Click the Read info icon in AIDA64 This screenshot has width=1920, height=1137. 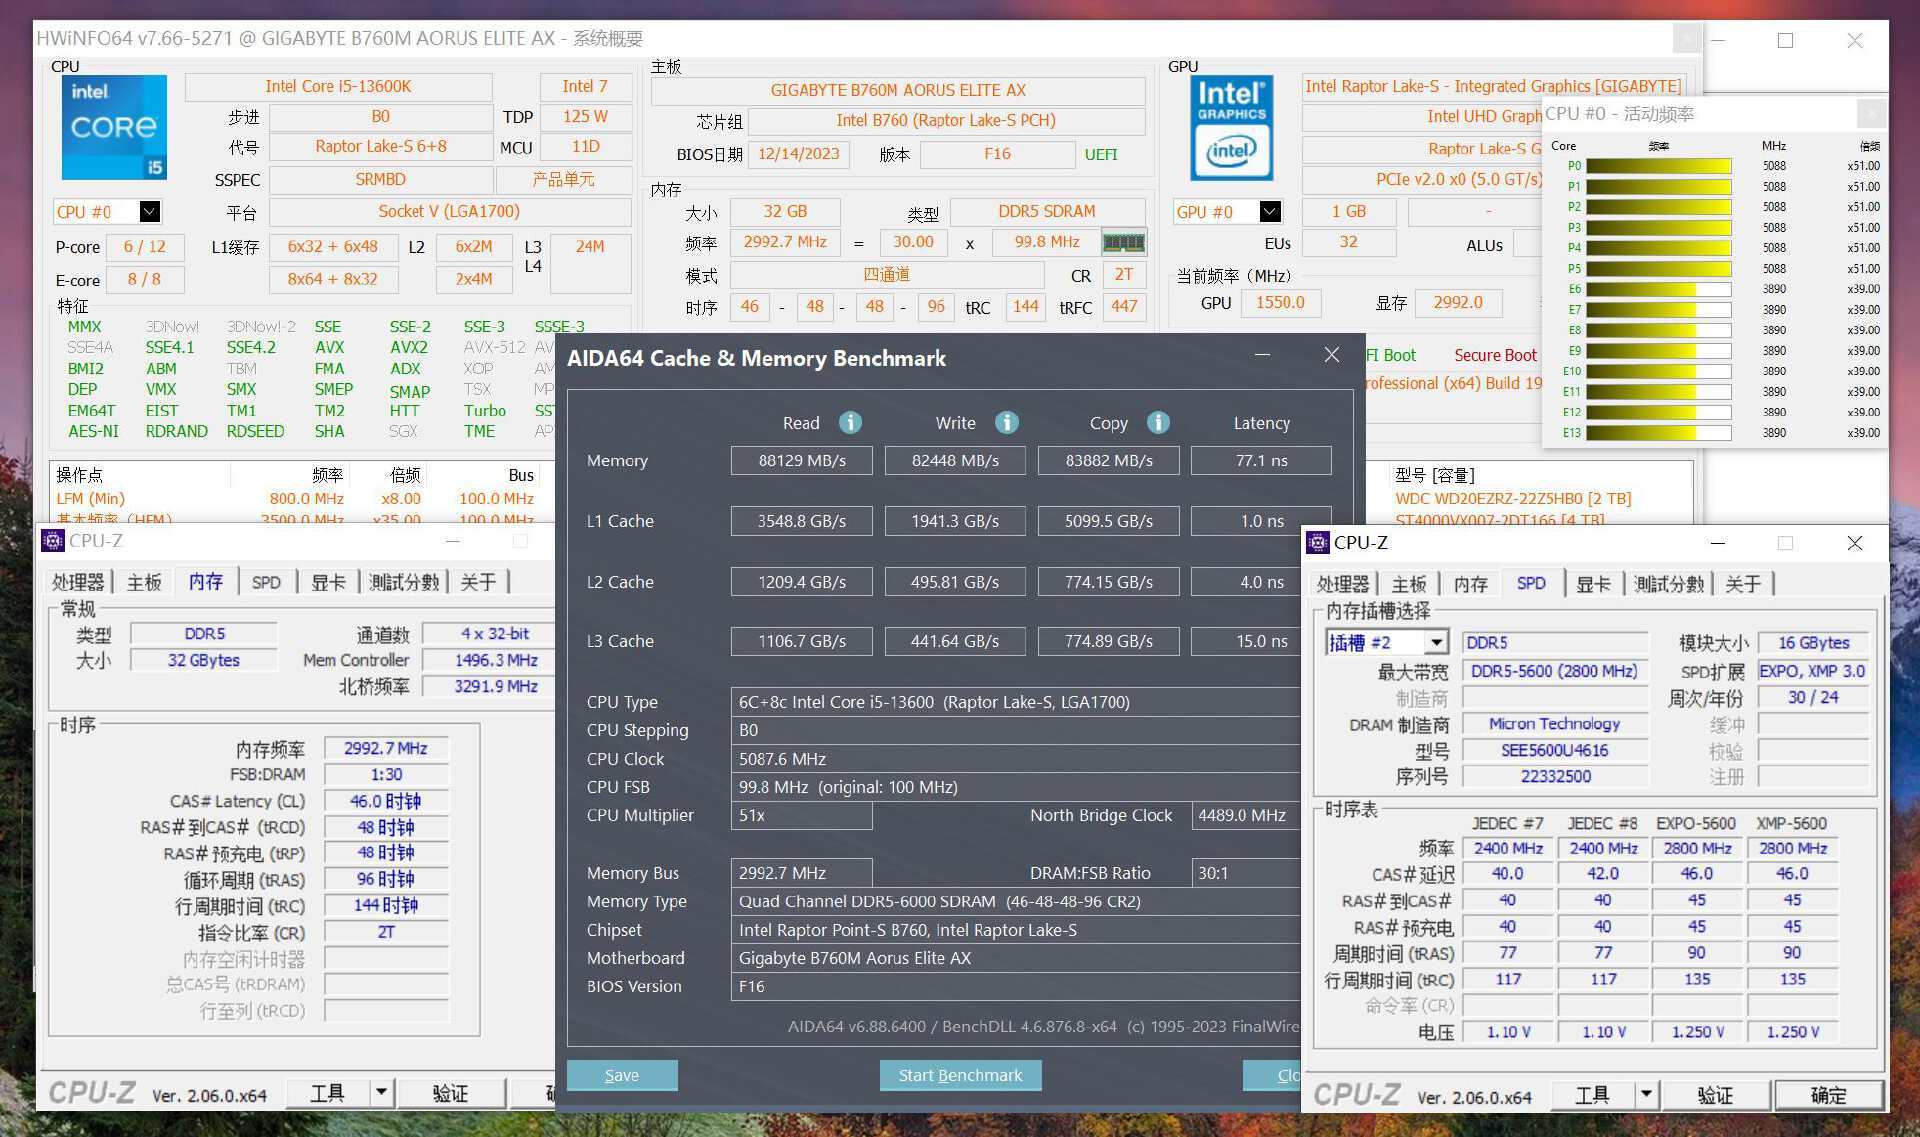pyautogui.click(x=850, y=422)
